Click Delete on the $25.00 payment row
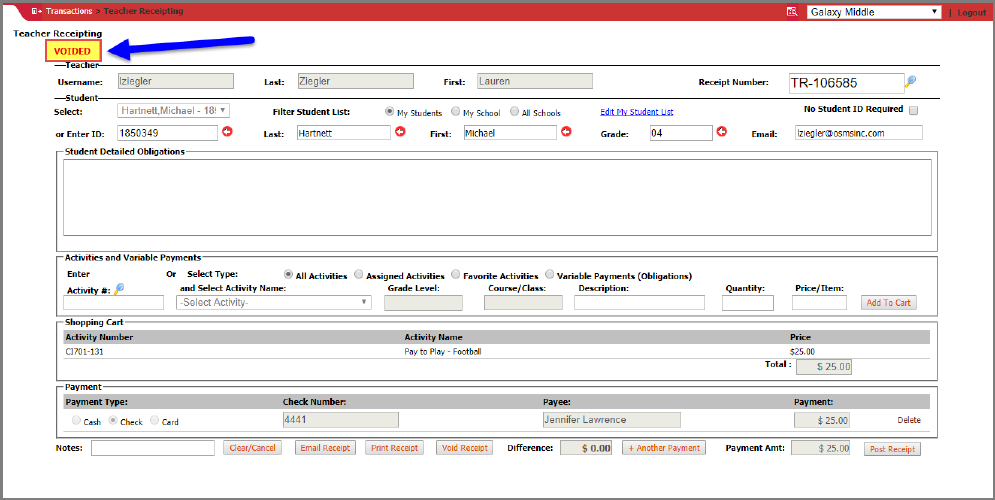Viewport: 995px width, 500px height. pos(909,420)
